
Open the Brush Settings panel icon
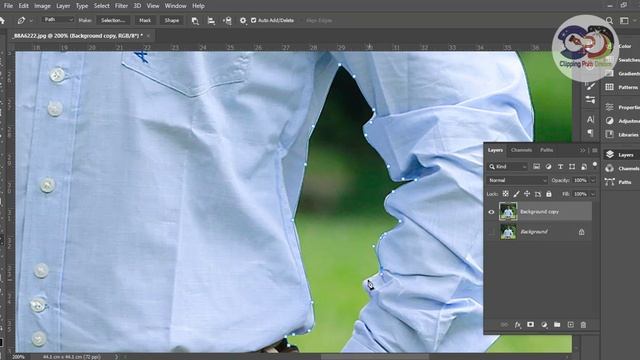pyautogui.click(x=590, y=100)
